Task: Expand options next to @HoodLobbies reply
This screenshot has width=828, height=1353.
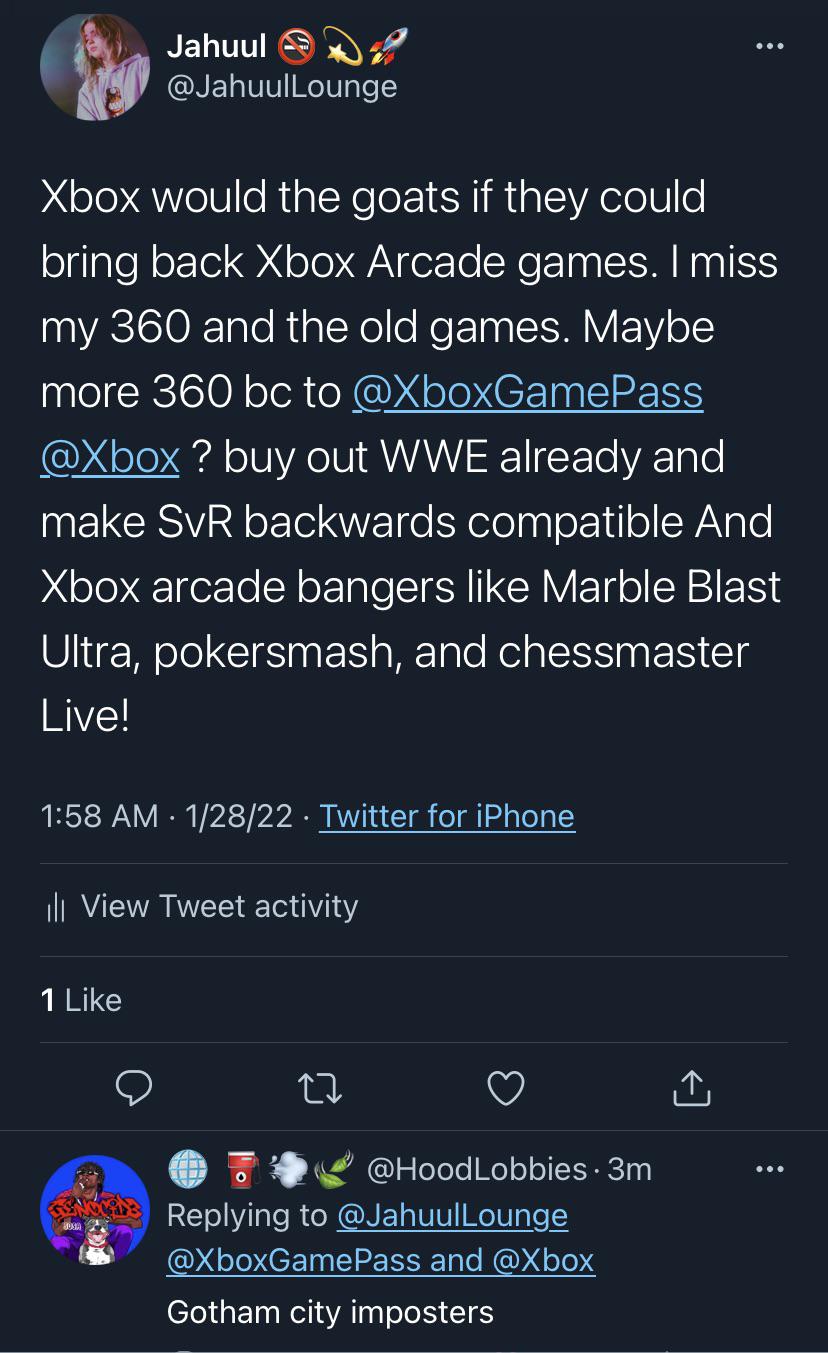Action: tap(770, 1168)
